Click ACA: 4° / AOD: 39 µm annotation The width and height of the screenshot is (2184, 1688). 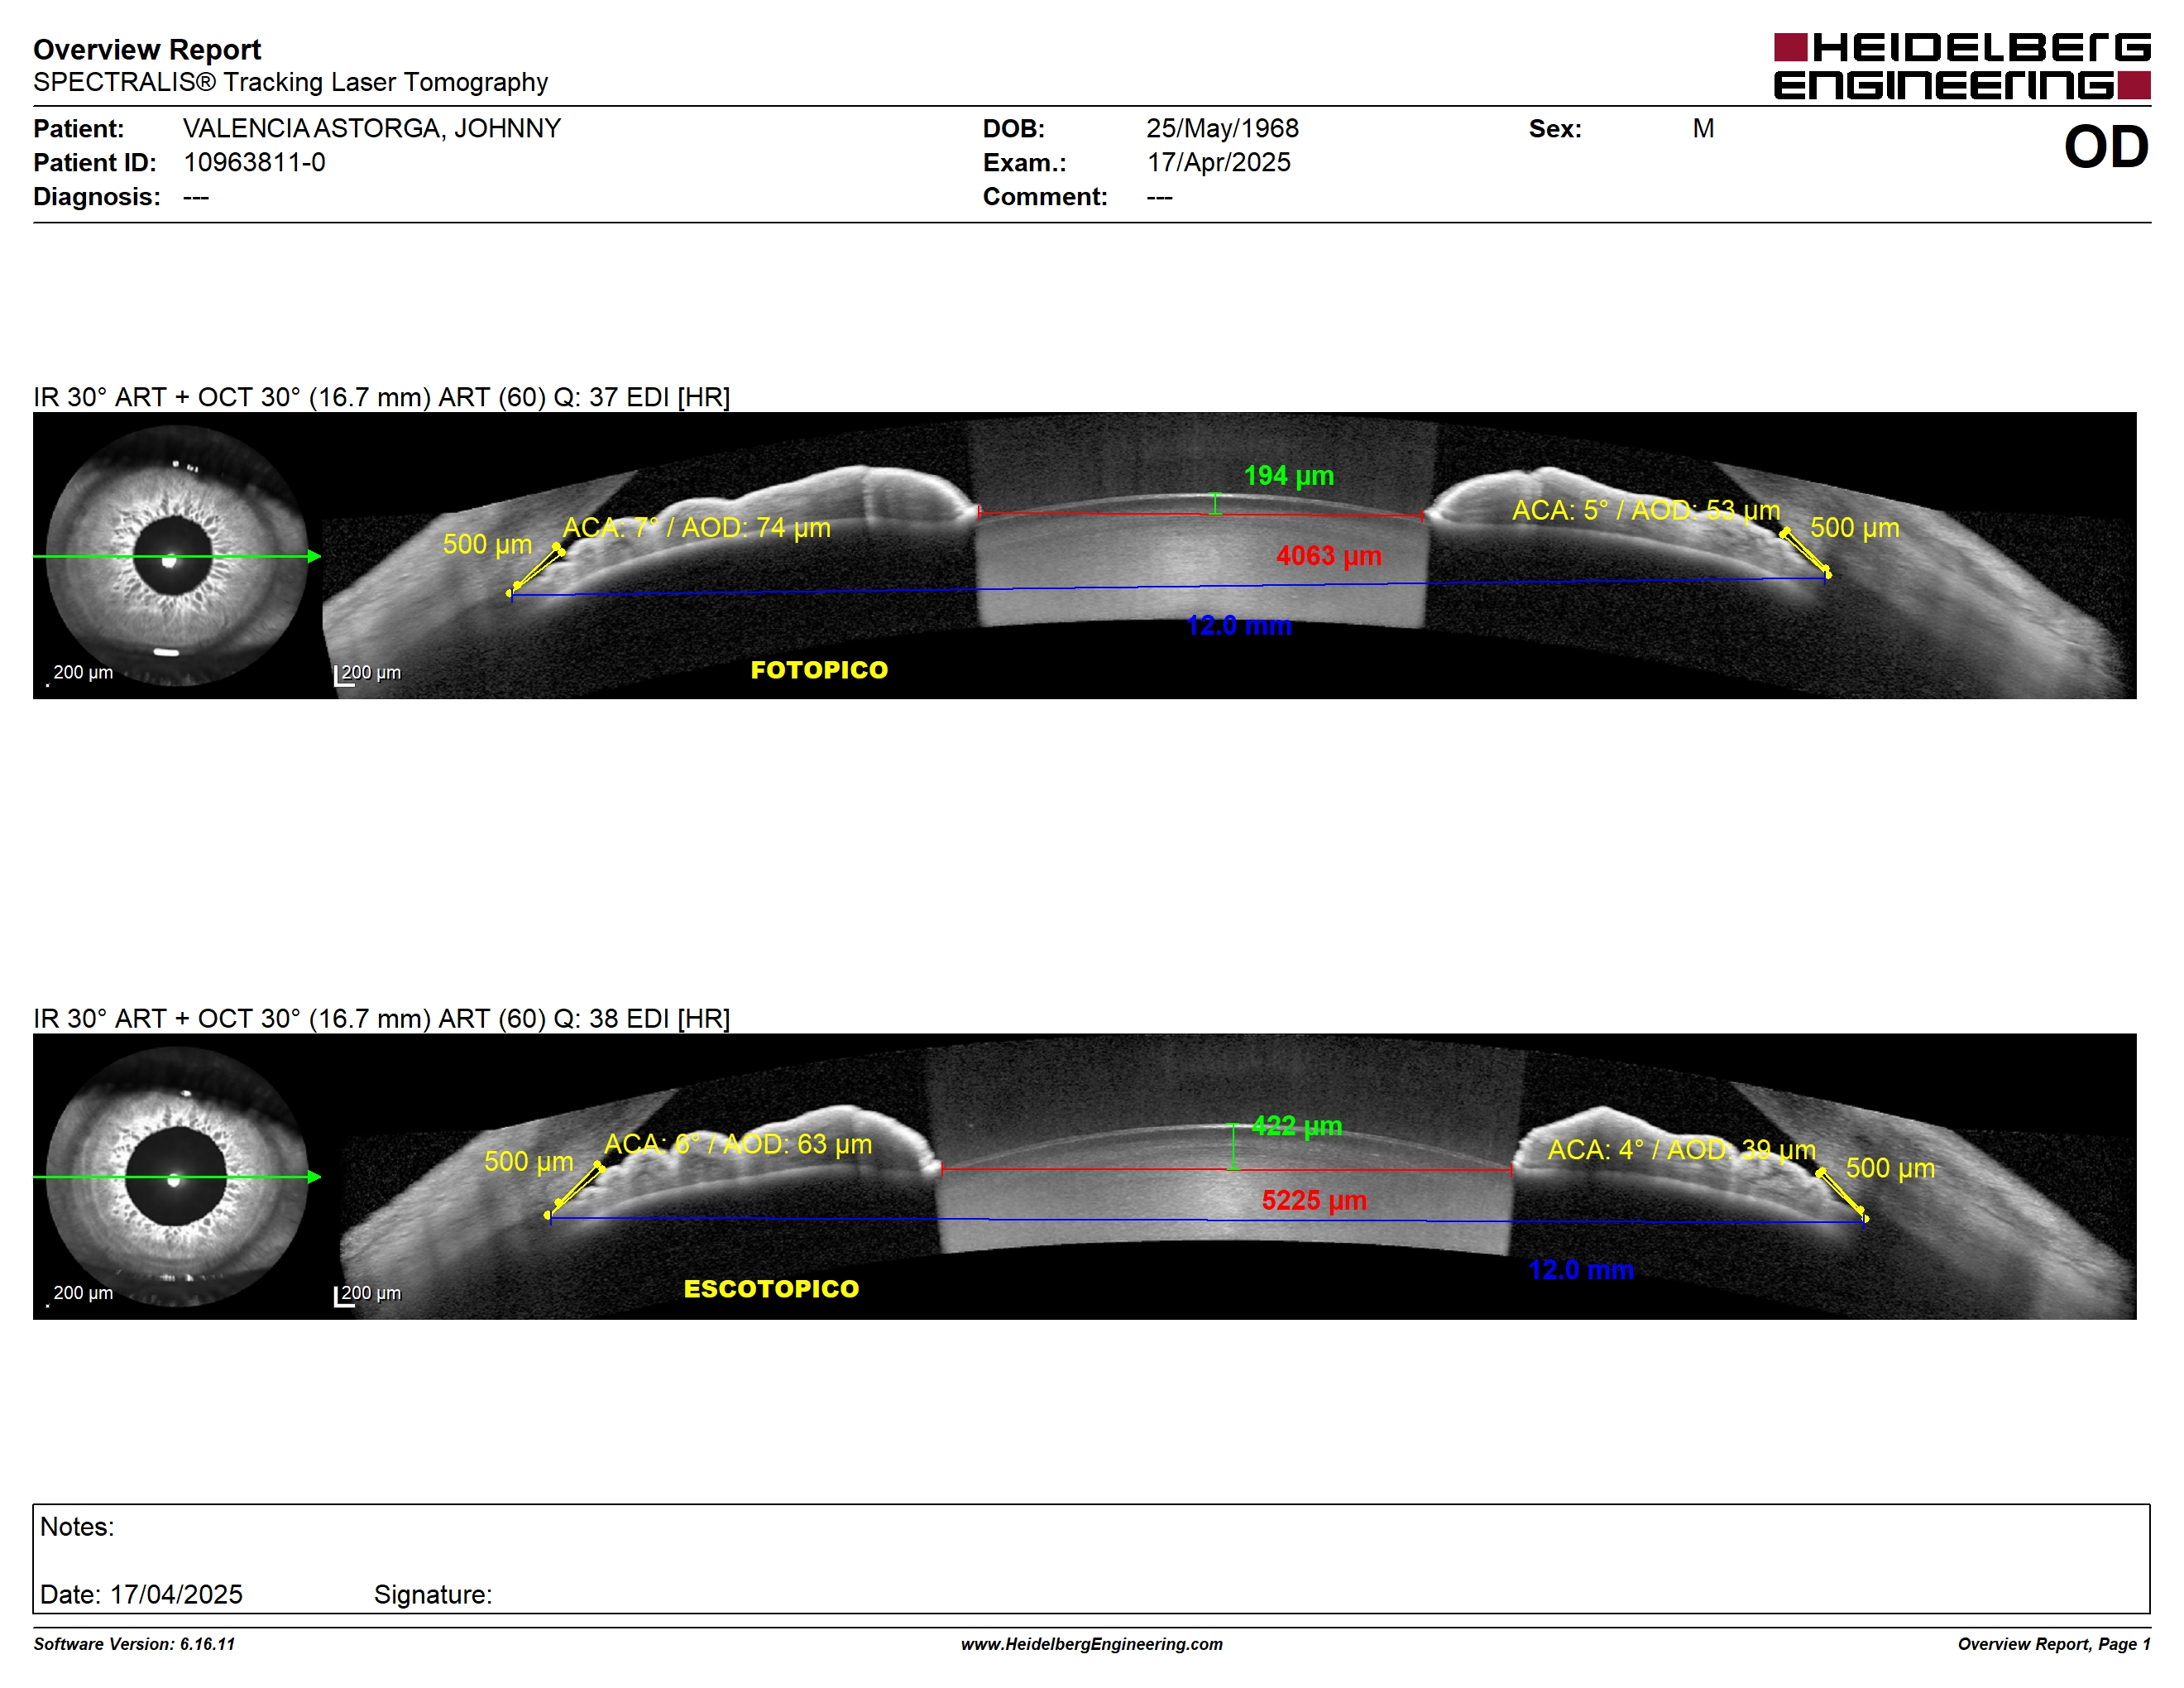click(x=1682, y=1150)
